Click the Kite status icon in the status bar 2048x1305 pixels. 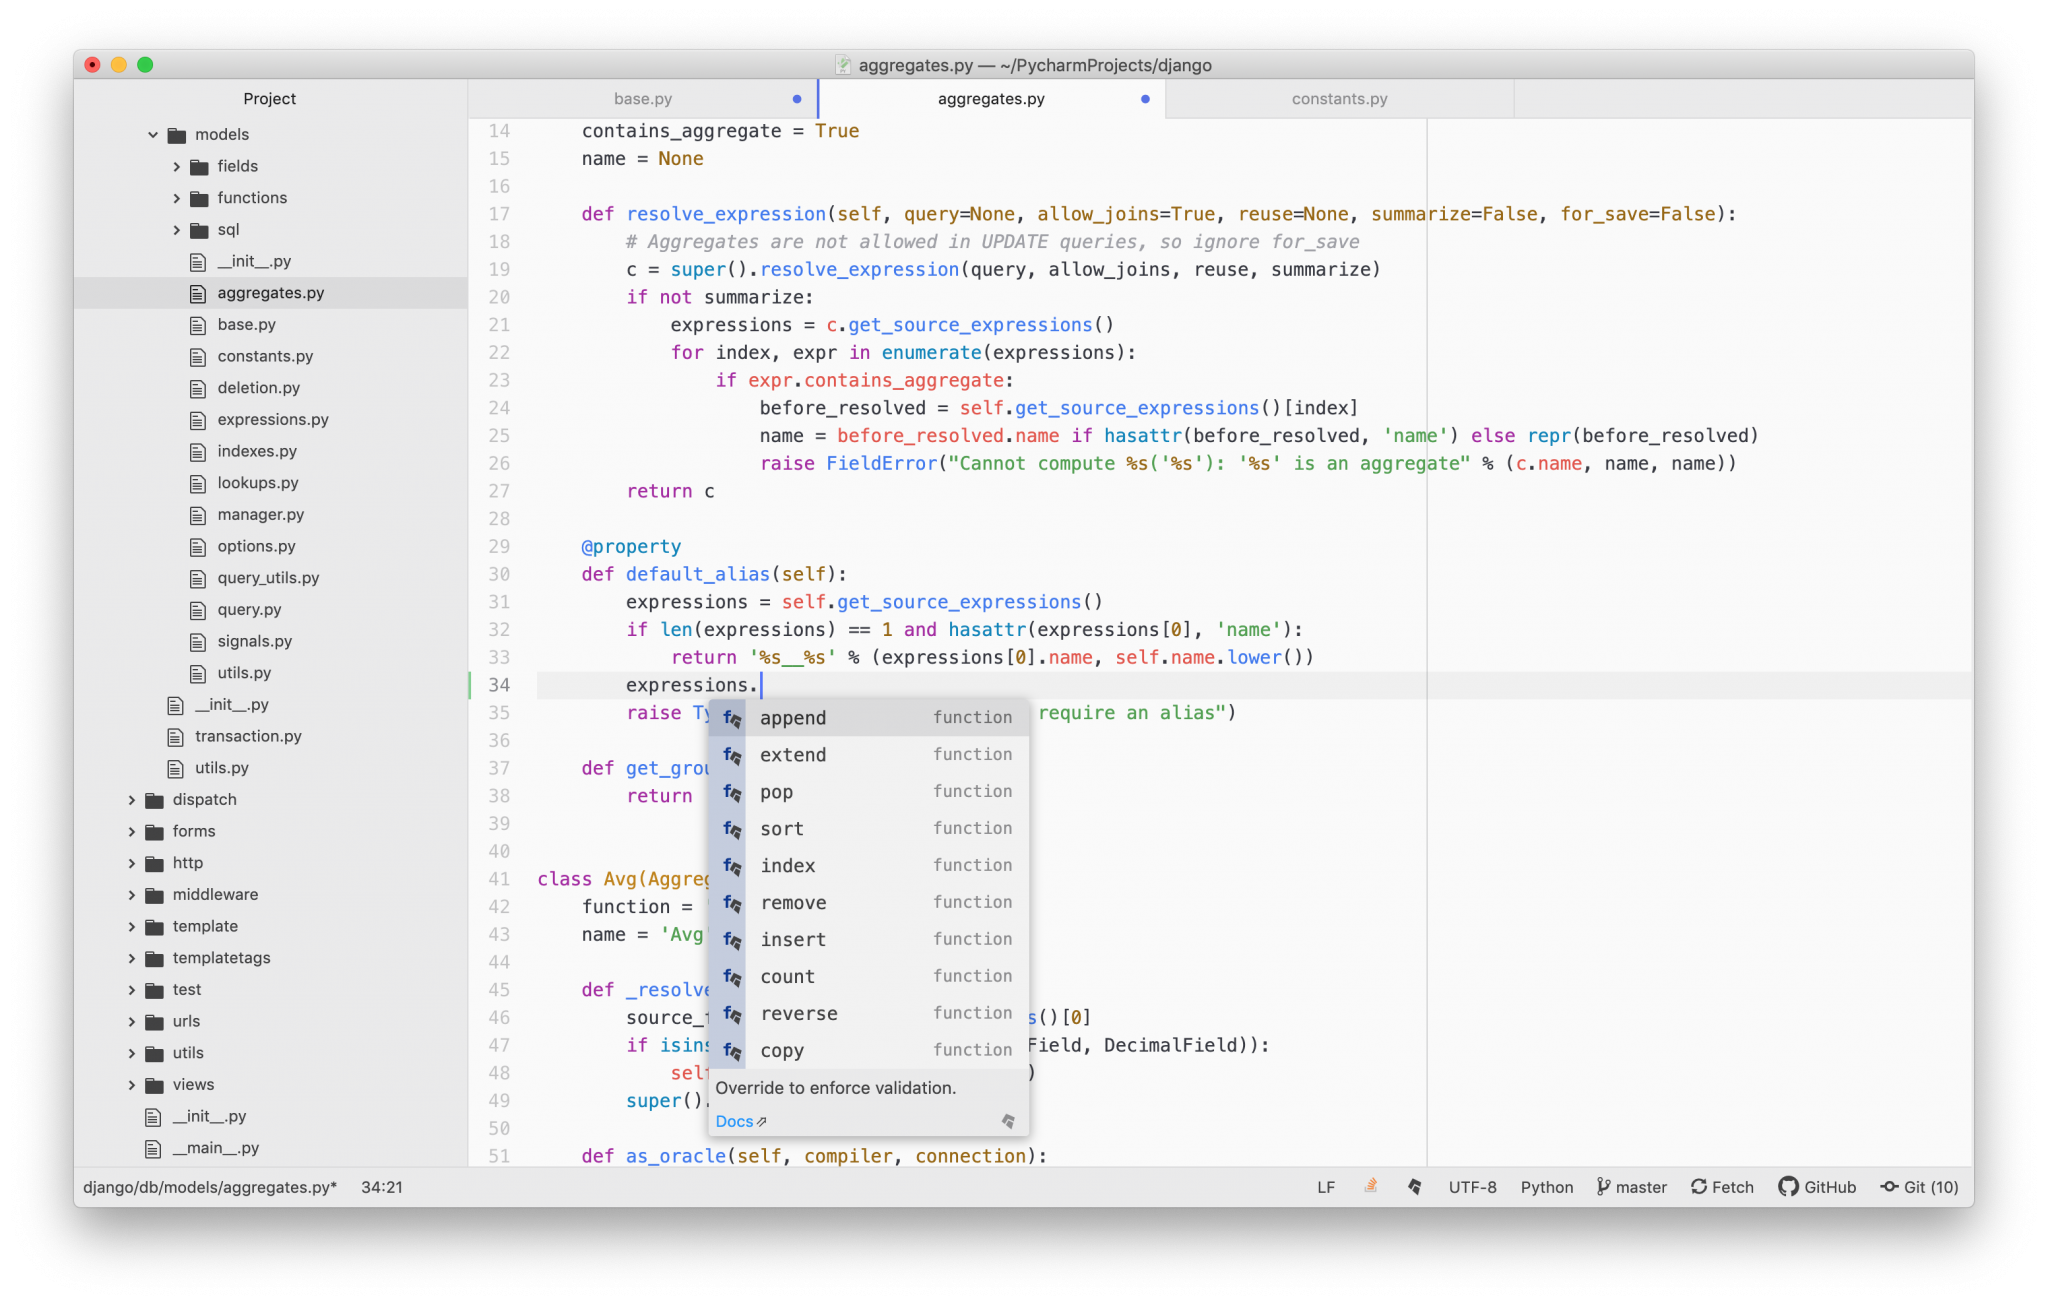pyautogui.click(x=1416, y=1187)
